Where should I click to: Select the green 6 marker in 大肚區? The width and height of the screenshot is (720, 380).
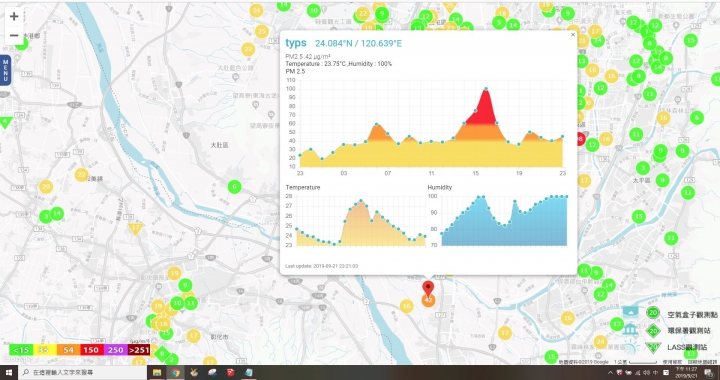tap(235, 187)
